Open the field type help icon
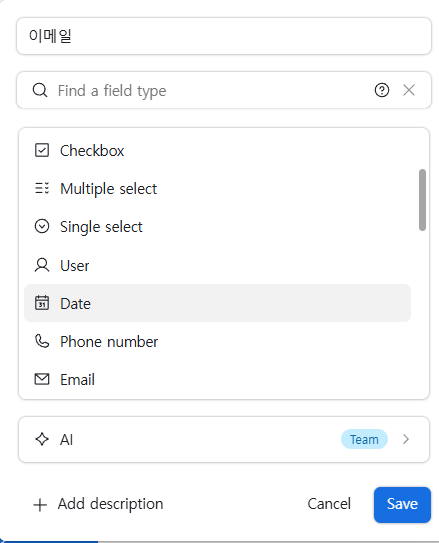The height and width of the screenshot is (543, 439). click(382, 90)
